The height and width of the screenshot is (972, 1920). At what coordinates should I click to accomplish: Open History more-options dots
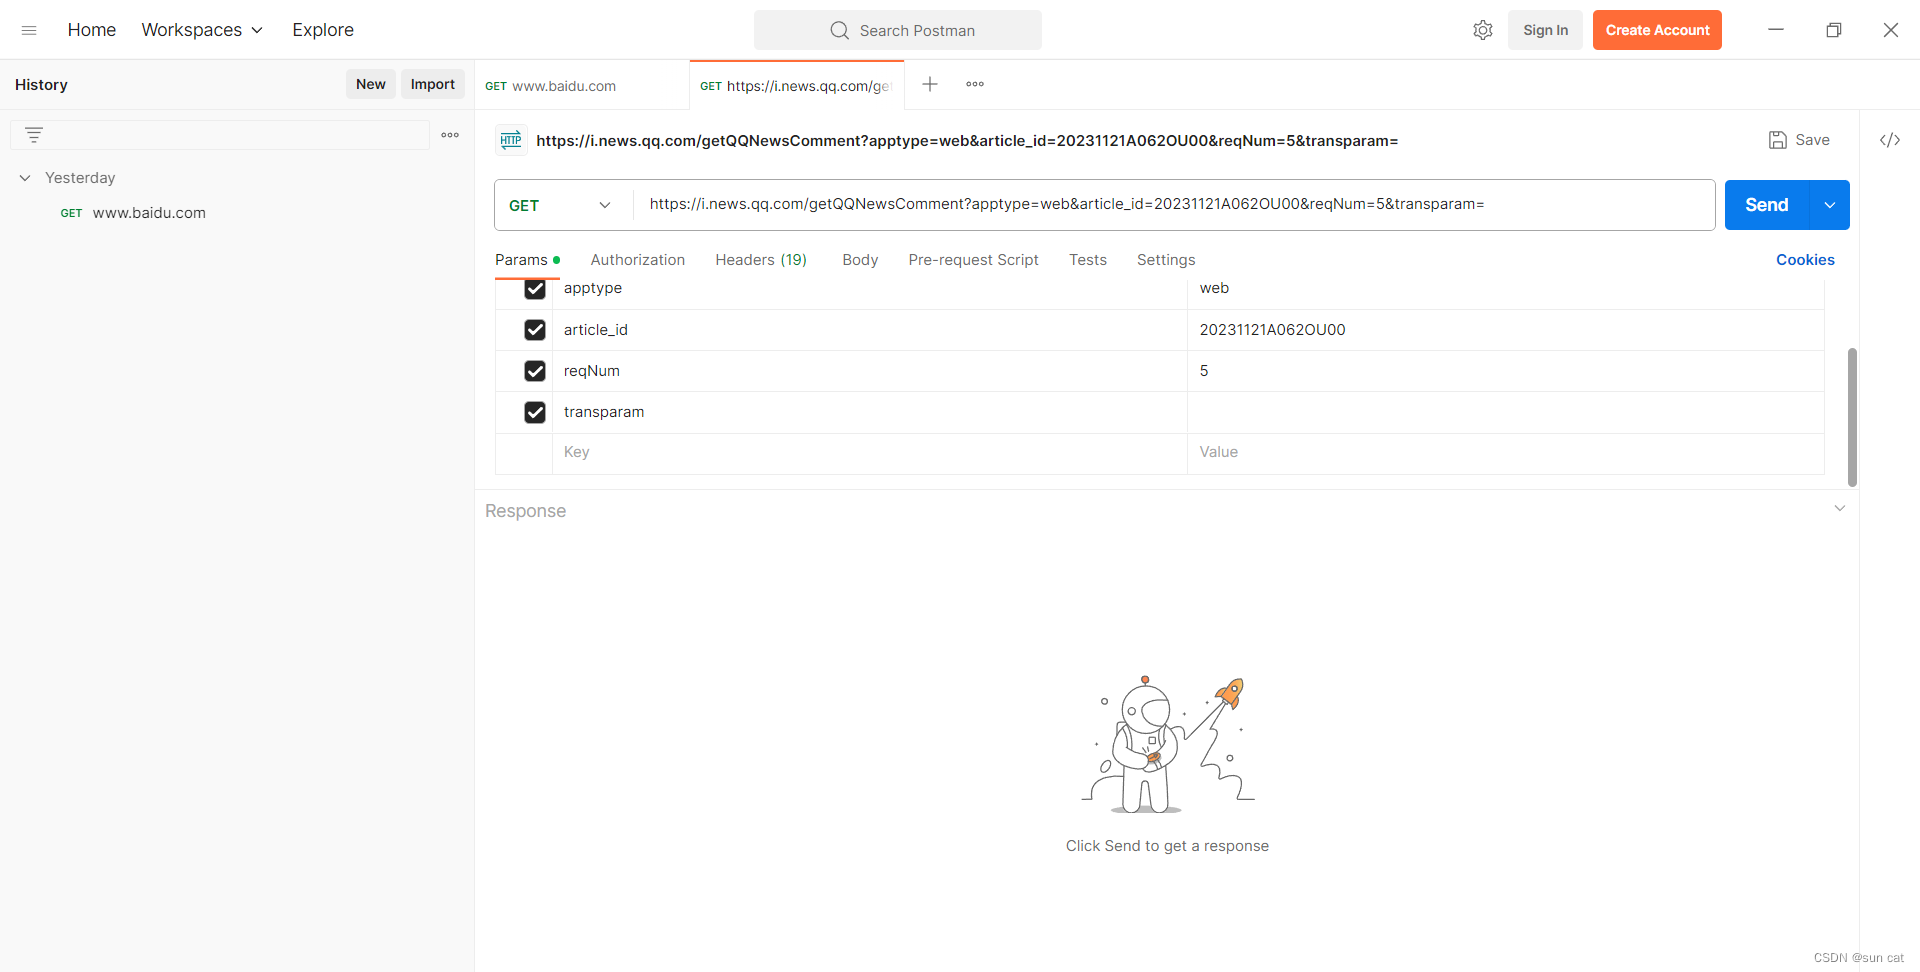[450, 135]
